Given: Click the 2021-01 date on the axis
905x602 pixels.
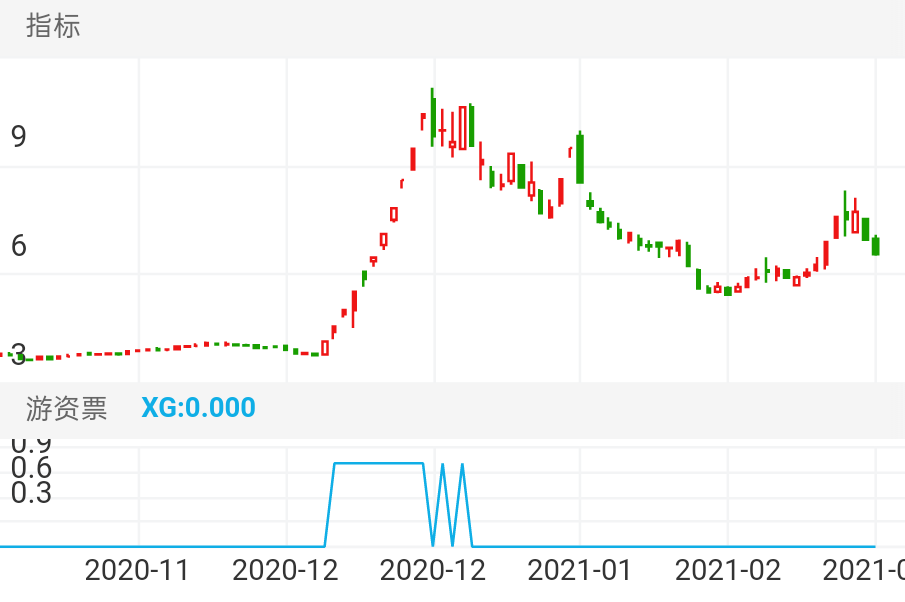Looking at the screenshot, I should pos(579,571).
